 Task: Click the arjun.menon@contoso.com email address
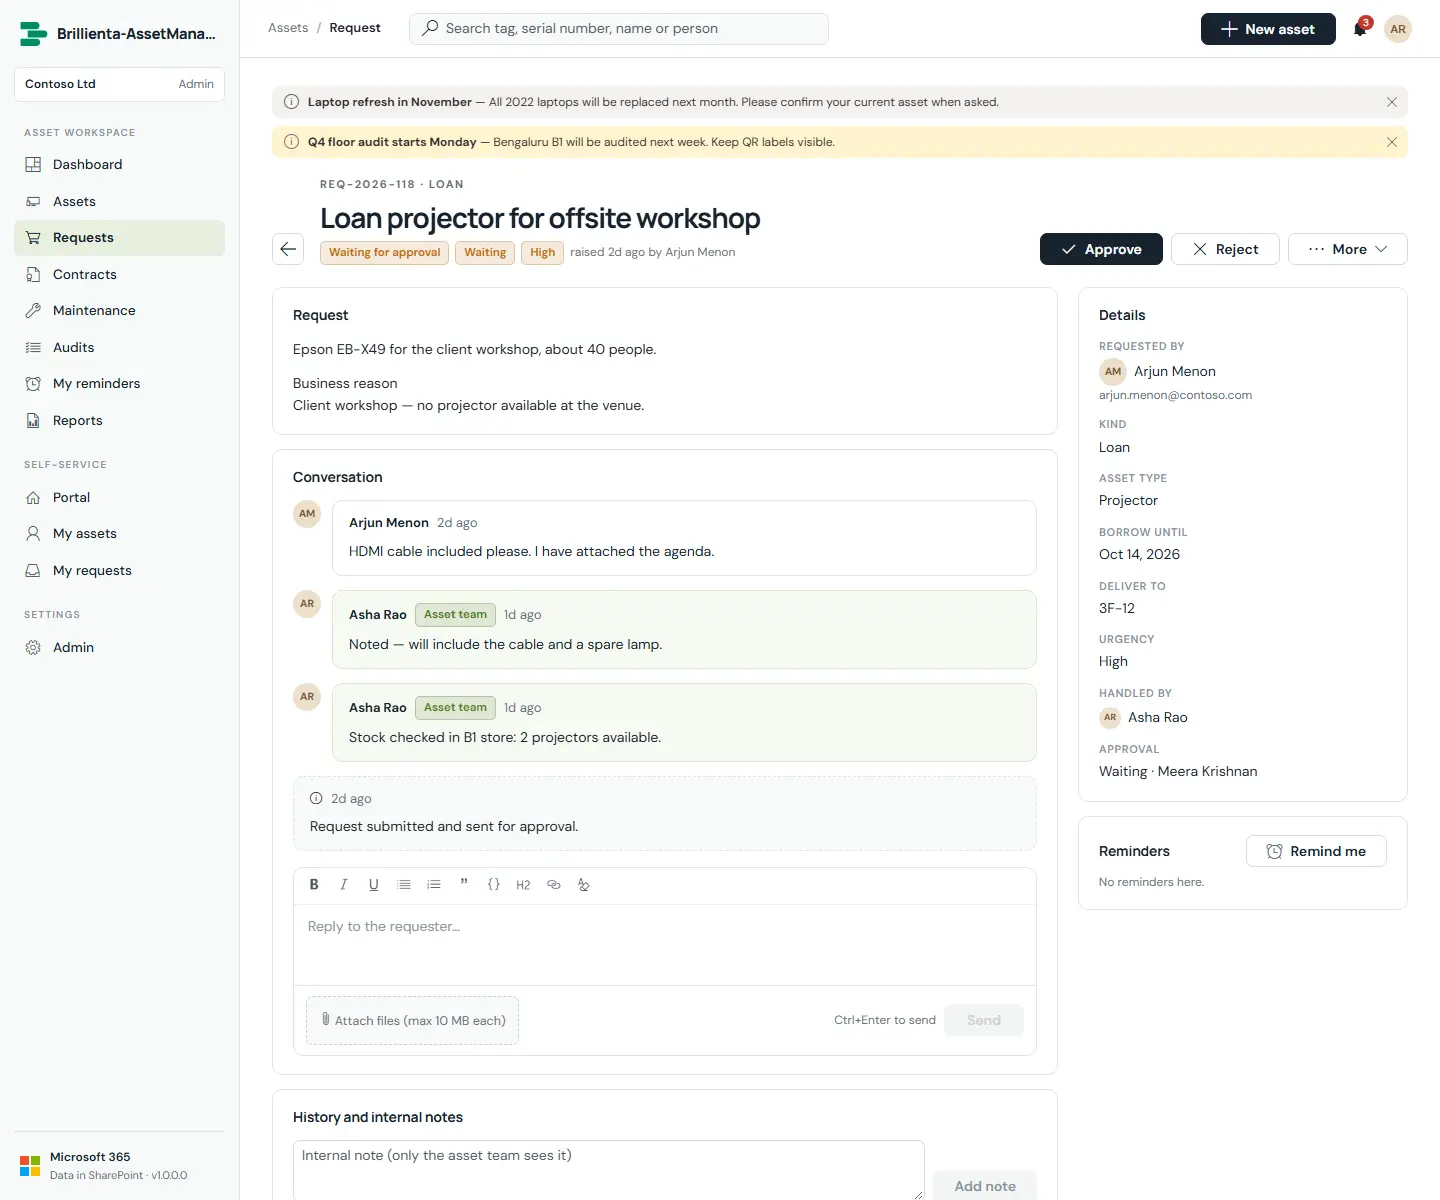click(1175, 395)
